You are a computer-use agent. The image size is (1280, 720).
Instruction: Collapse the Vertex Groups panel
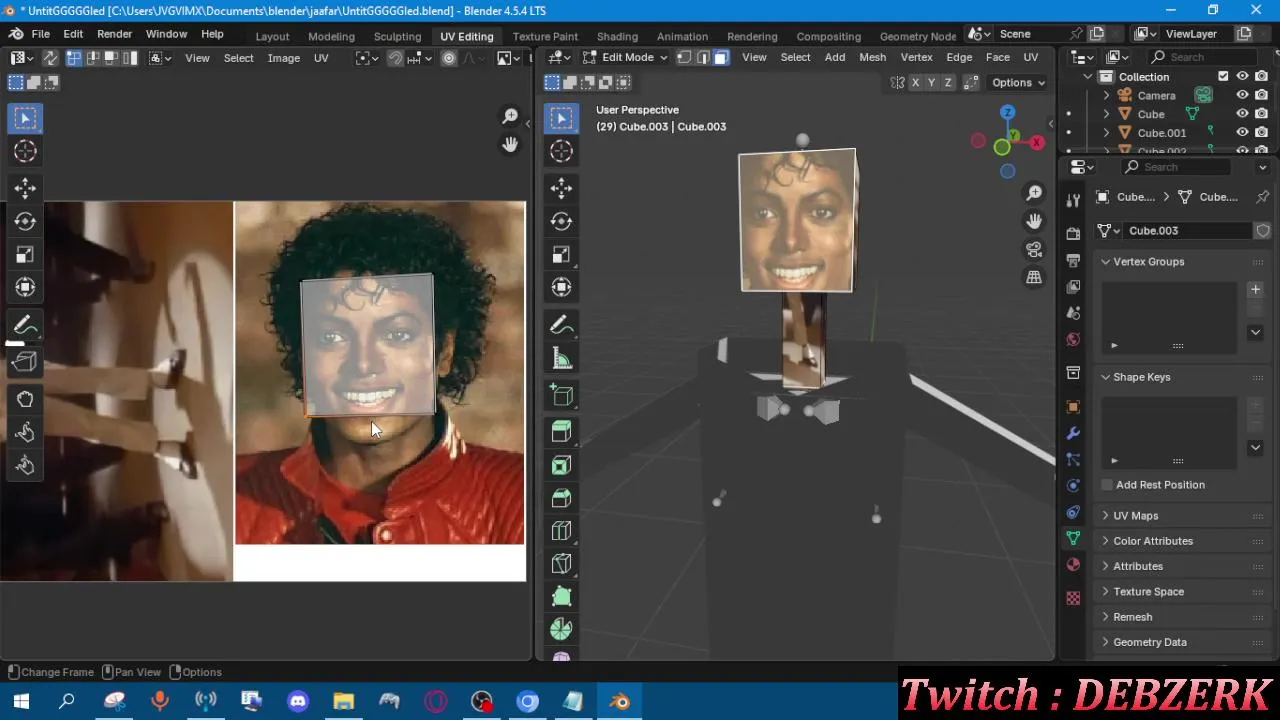coord(1148,262)
